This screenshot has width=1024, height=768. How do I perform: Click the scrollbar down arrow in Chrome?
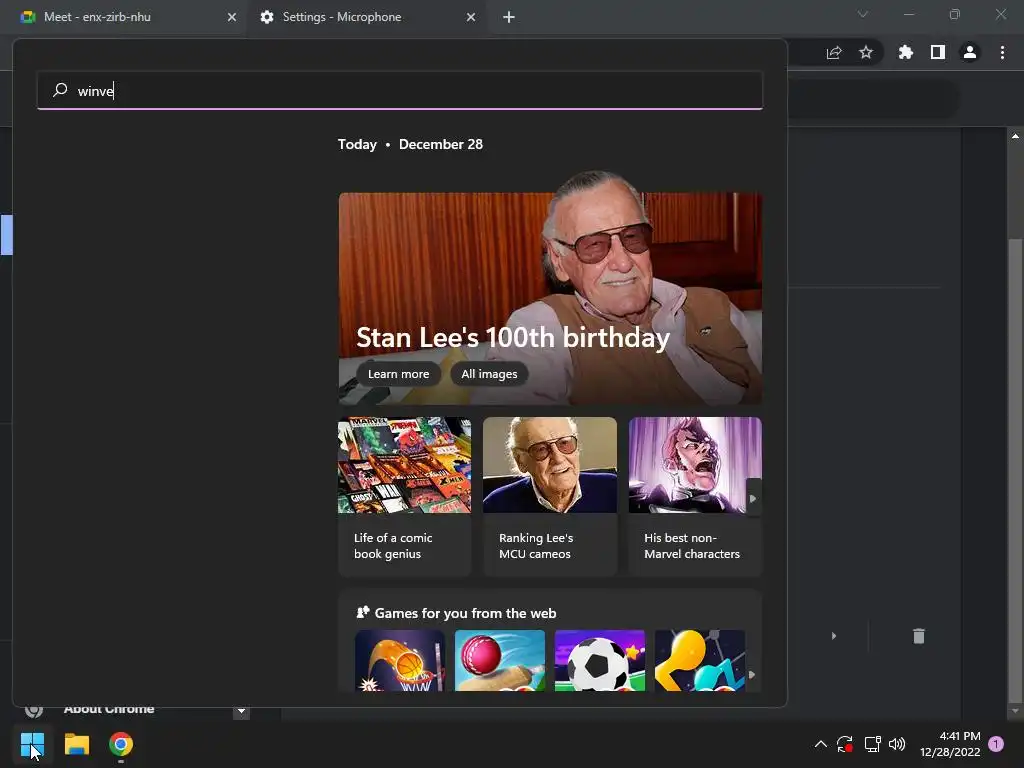pos(1015,711)
